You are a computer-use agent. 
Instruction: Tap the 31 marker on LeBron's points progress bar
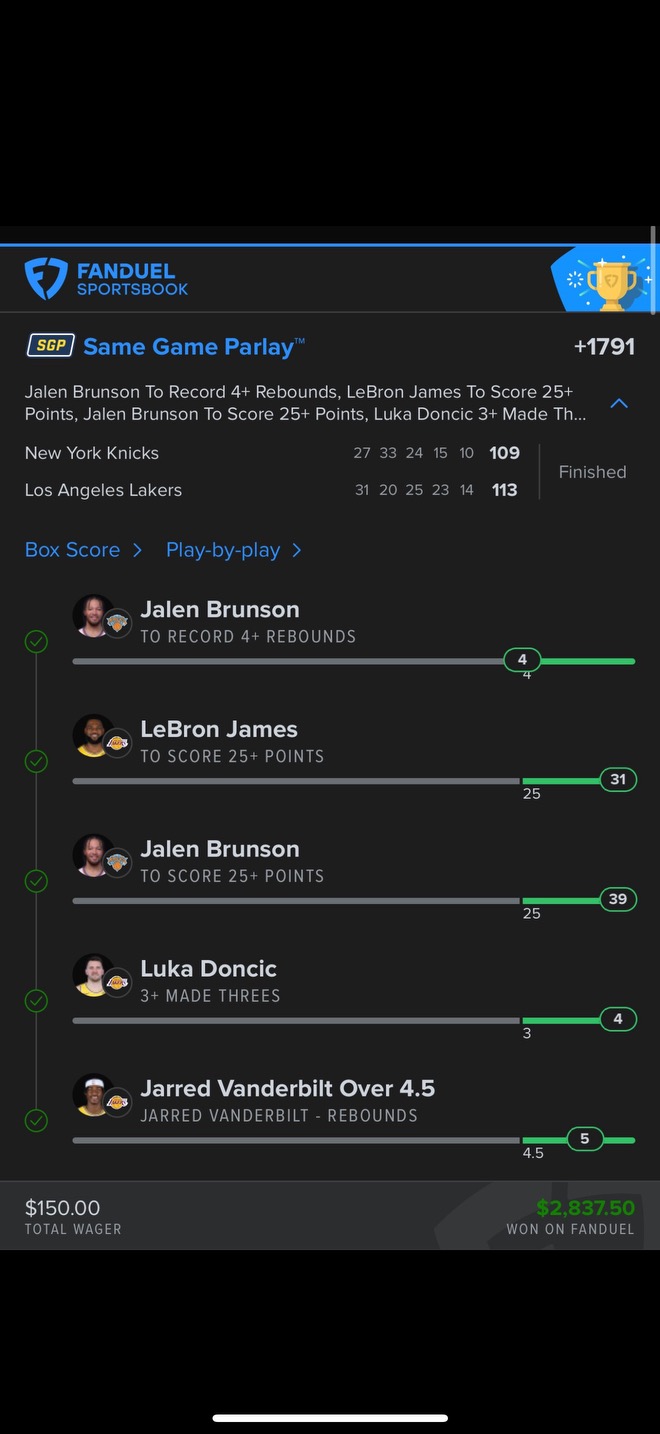click(x=618, y=779)
